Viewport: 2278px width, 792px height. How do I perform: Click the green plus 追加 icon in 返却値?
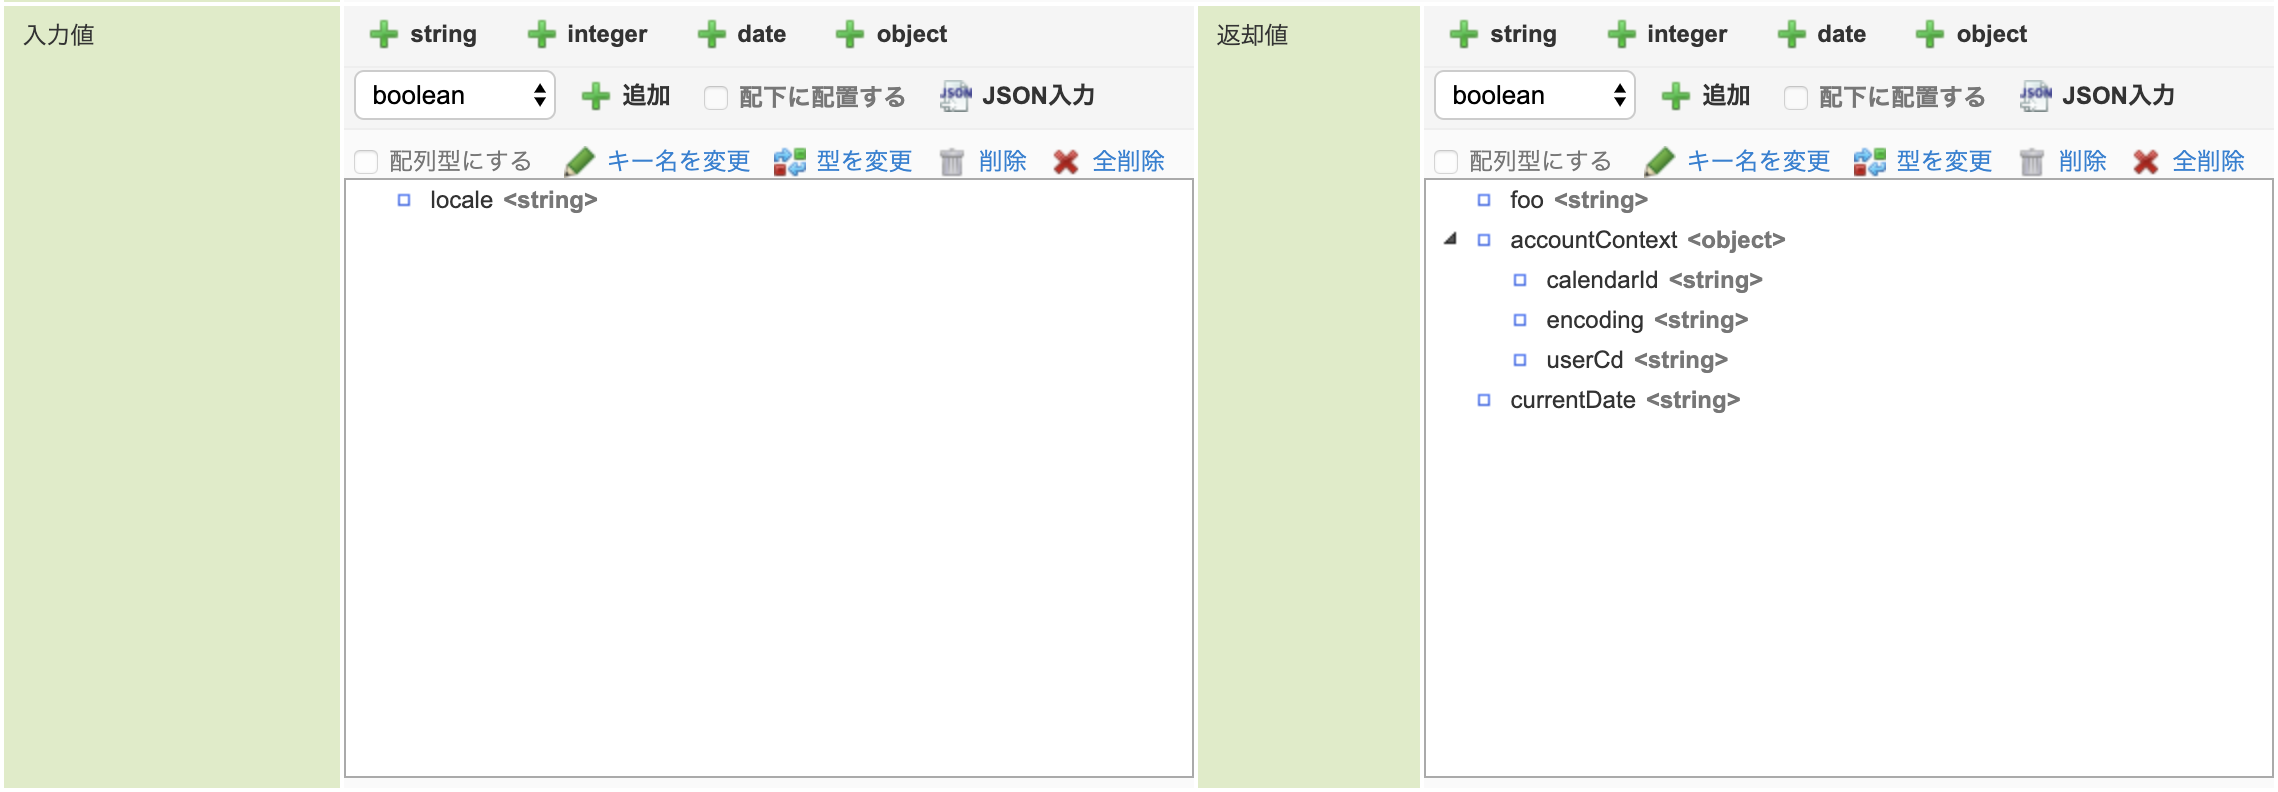1676,95
